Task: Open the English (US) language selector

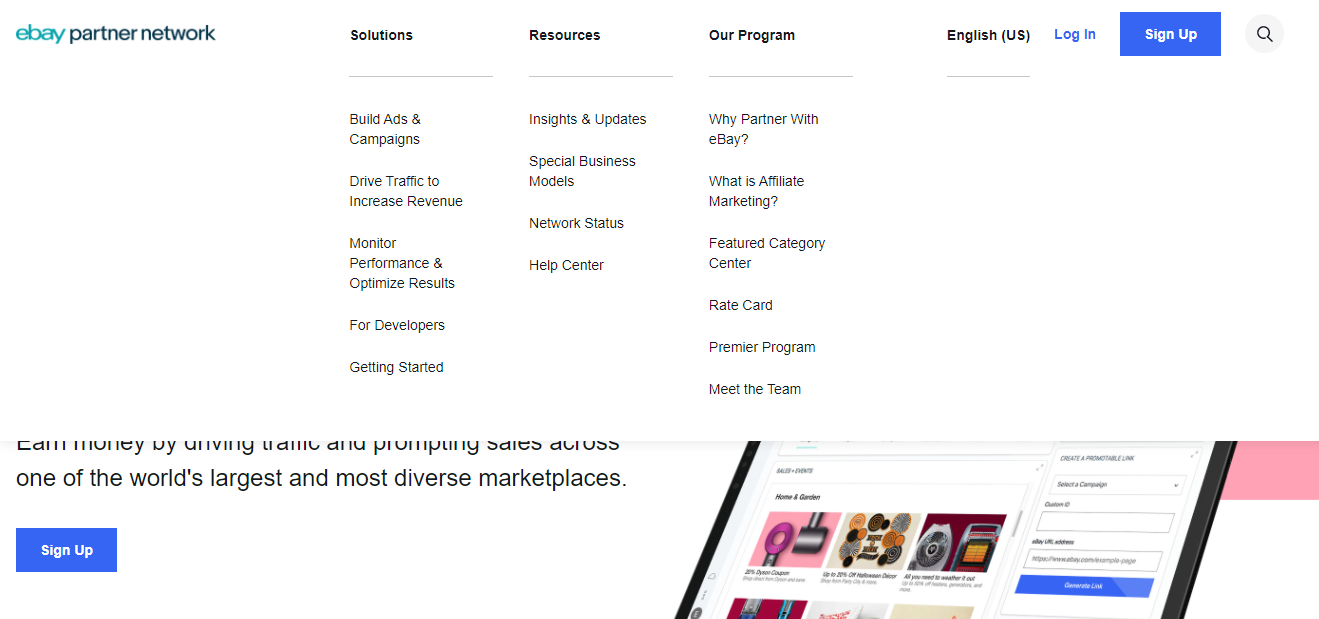Action: 988,35
